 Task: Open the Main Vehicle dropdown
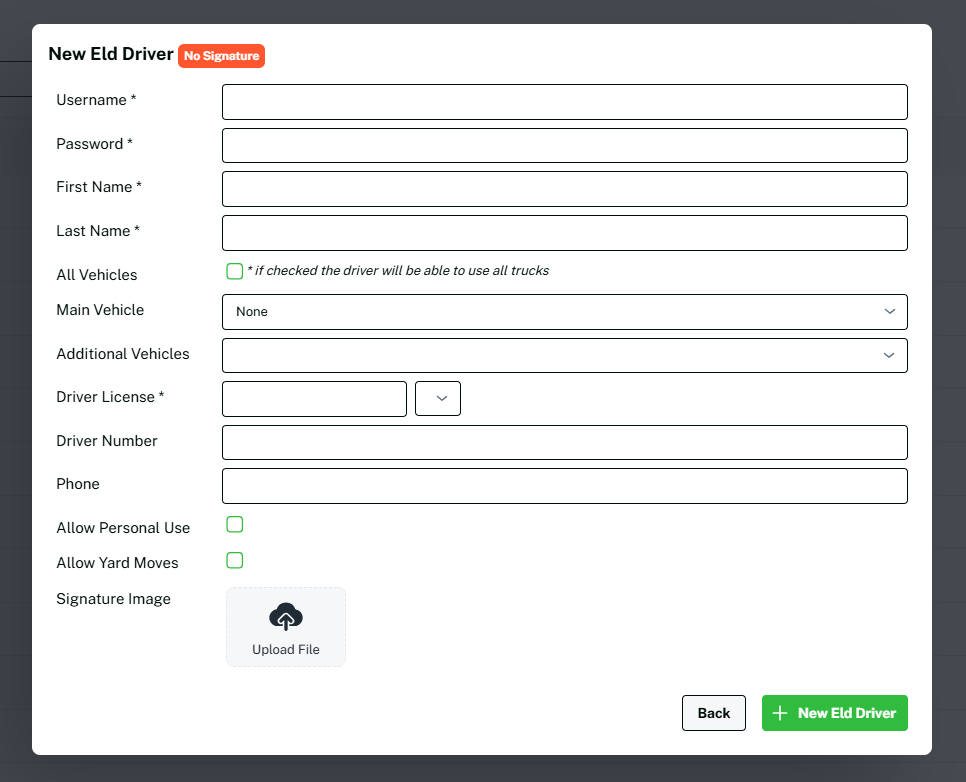coord(564,312)
